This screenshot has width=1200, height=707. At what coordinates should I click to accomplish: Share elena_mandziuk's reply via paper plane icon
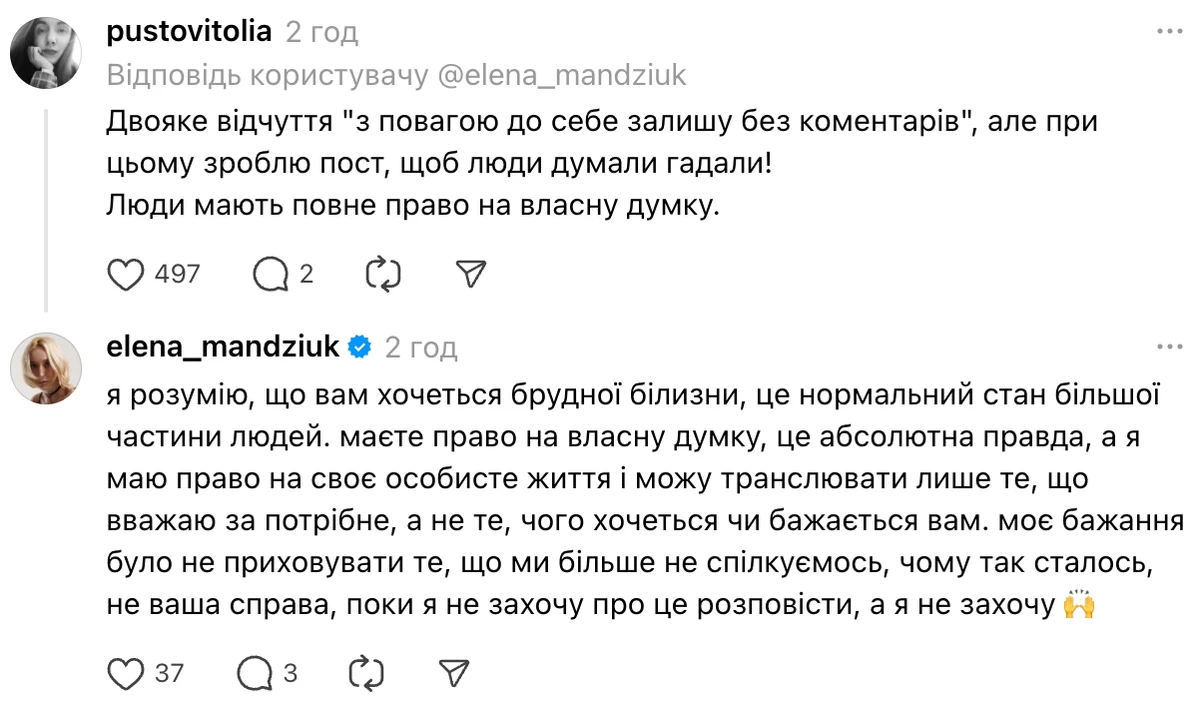(453, 672)
